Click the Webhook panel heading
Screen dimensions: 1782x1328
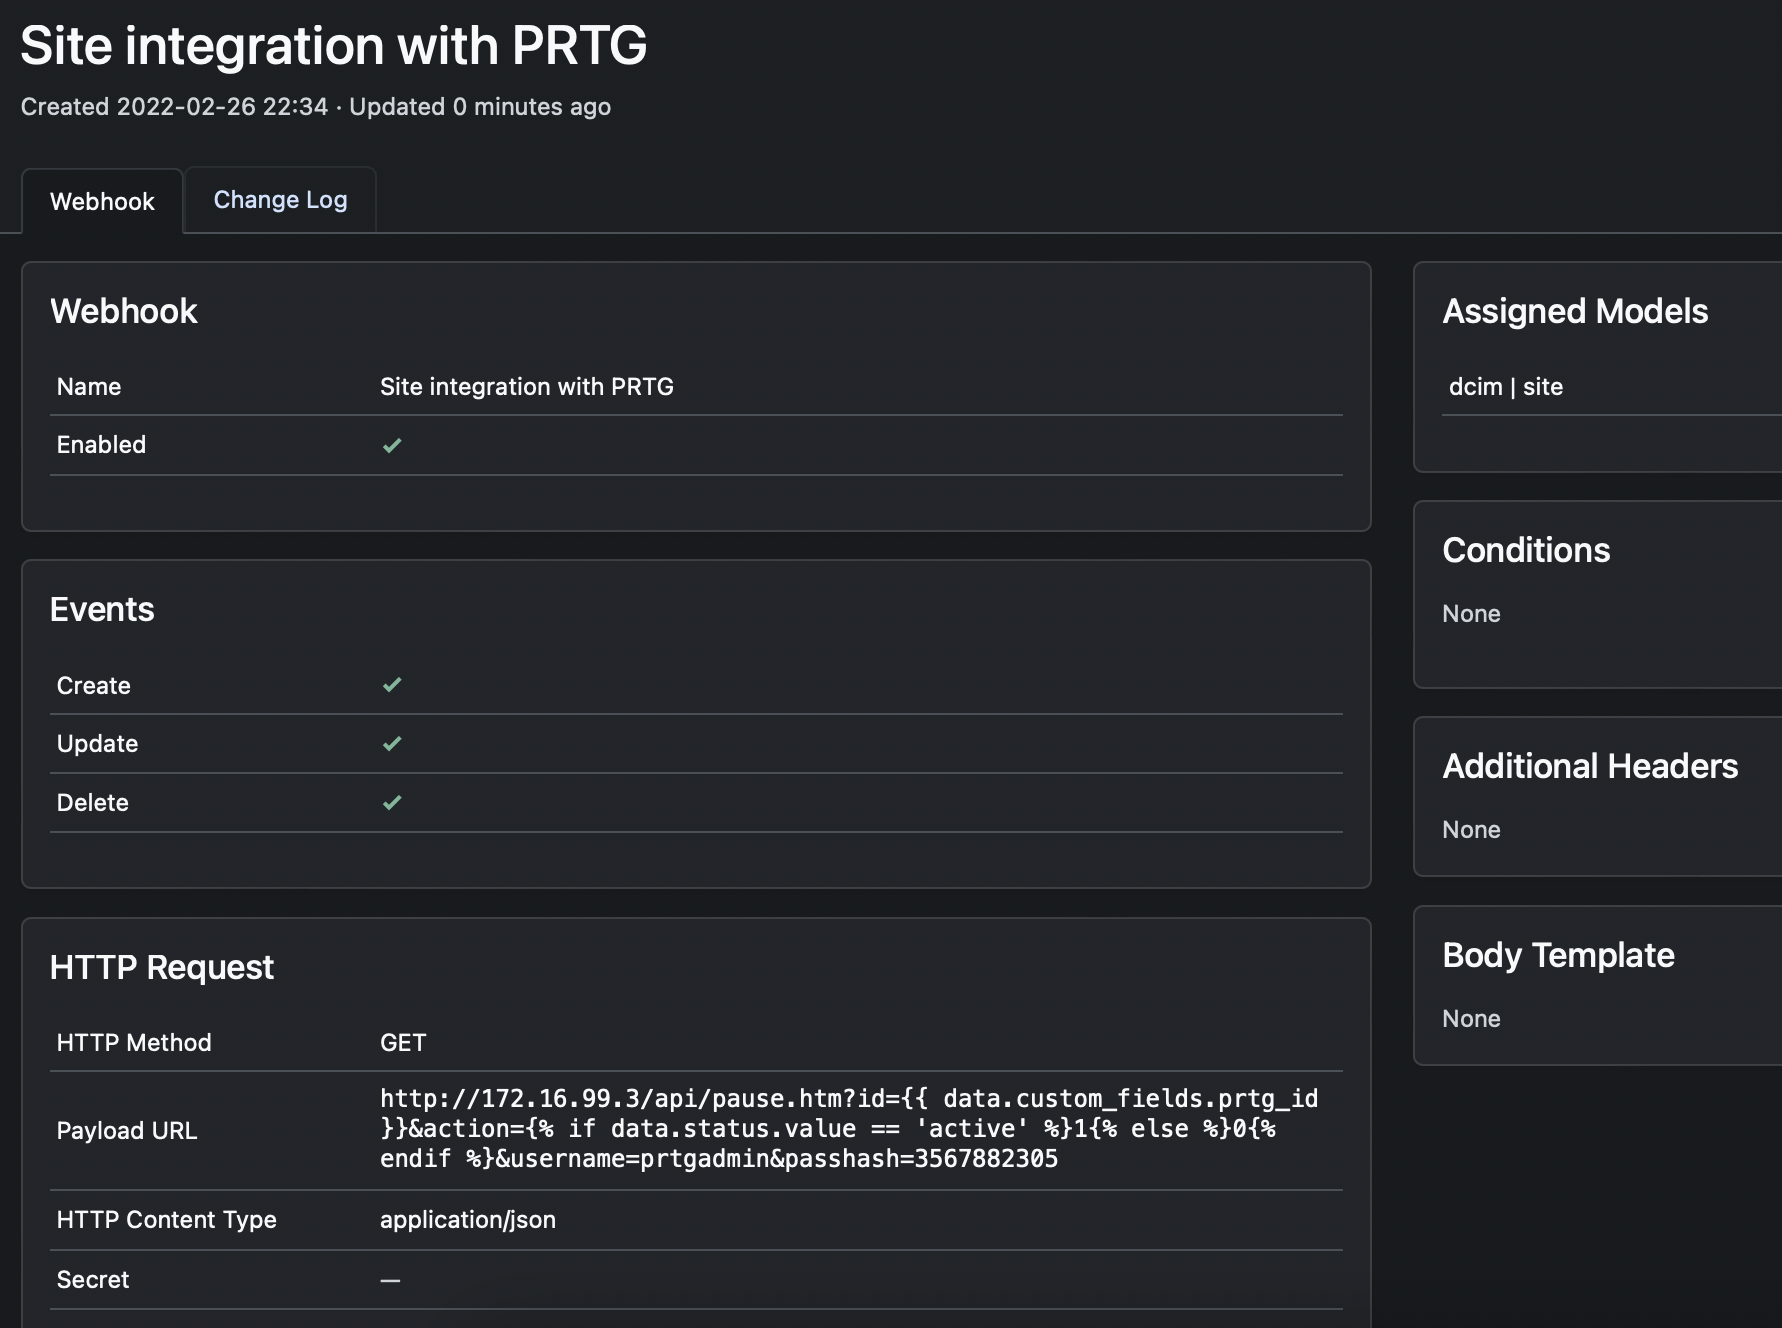point(124,311)
